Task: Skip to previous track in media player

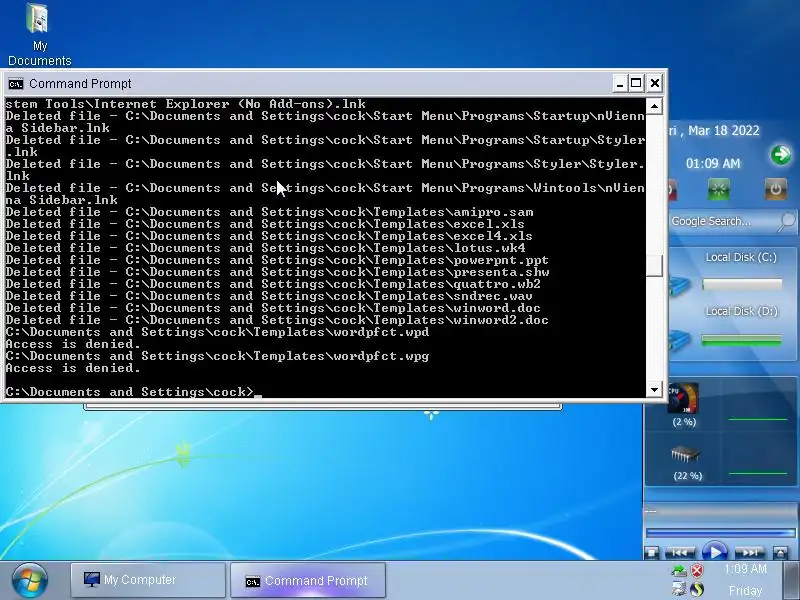Action: click(680, 553)
